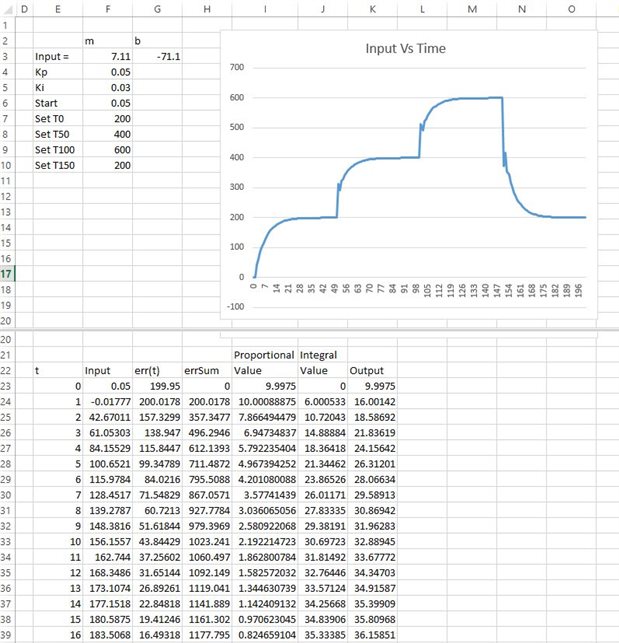Select the cell with 357.3477
Screen dimensions: 619x643
(207, 417)
